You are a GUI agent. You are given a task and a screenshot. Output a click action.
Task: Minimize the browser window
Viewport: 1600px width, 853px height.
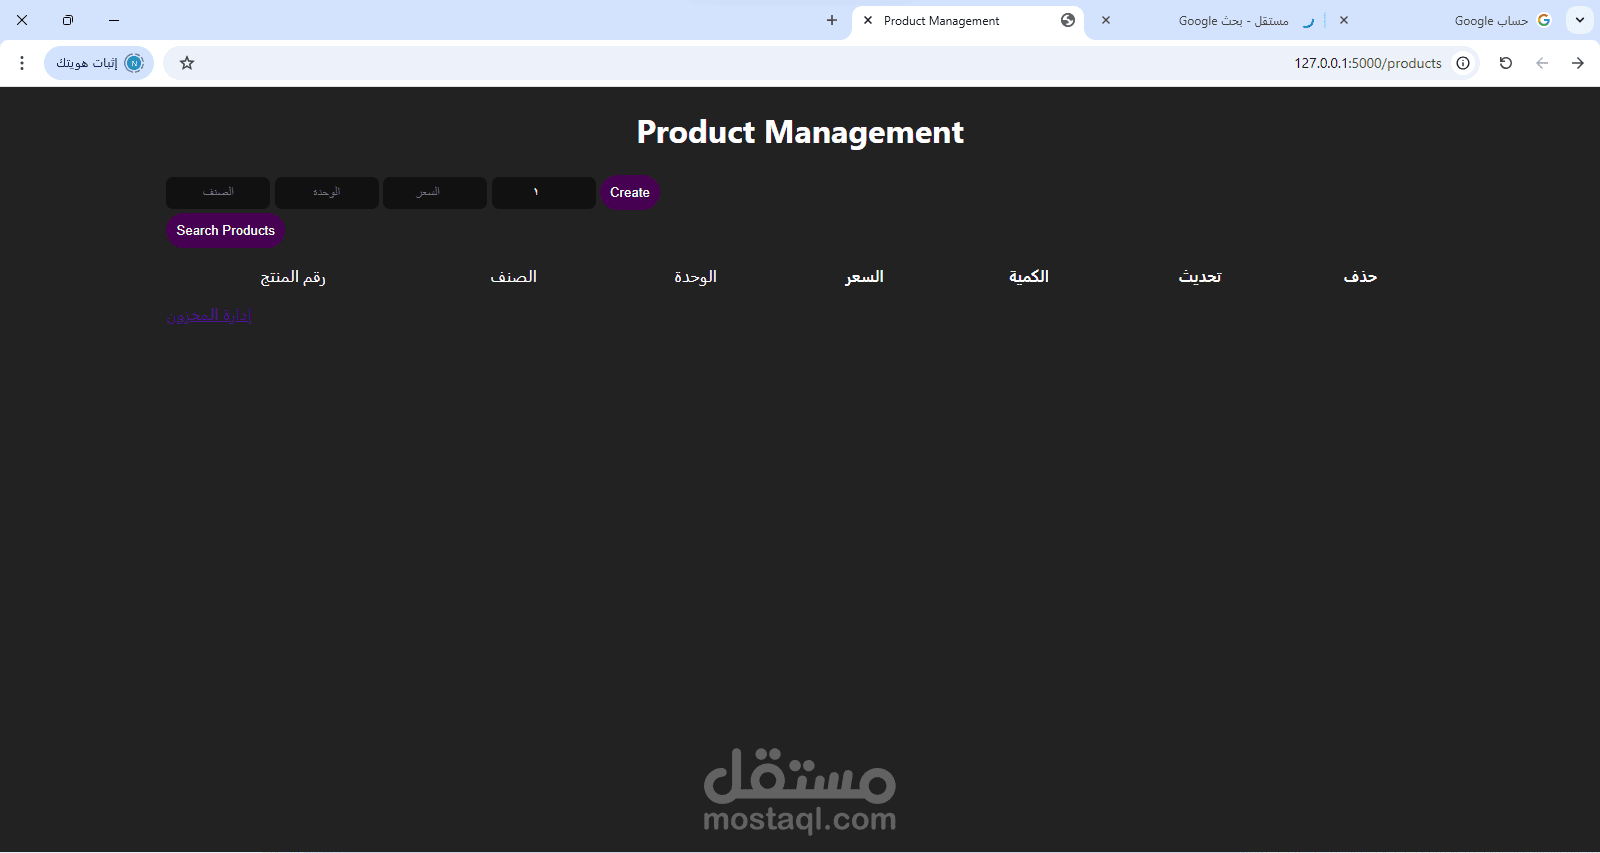point(114,20)
